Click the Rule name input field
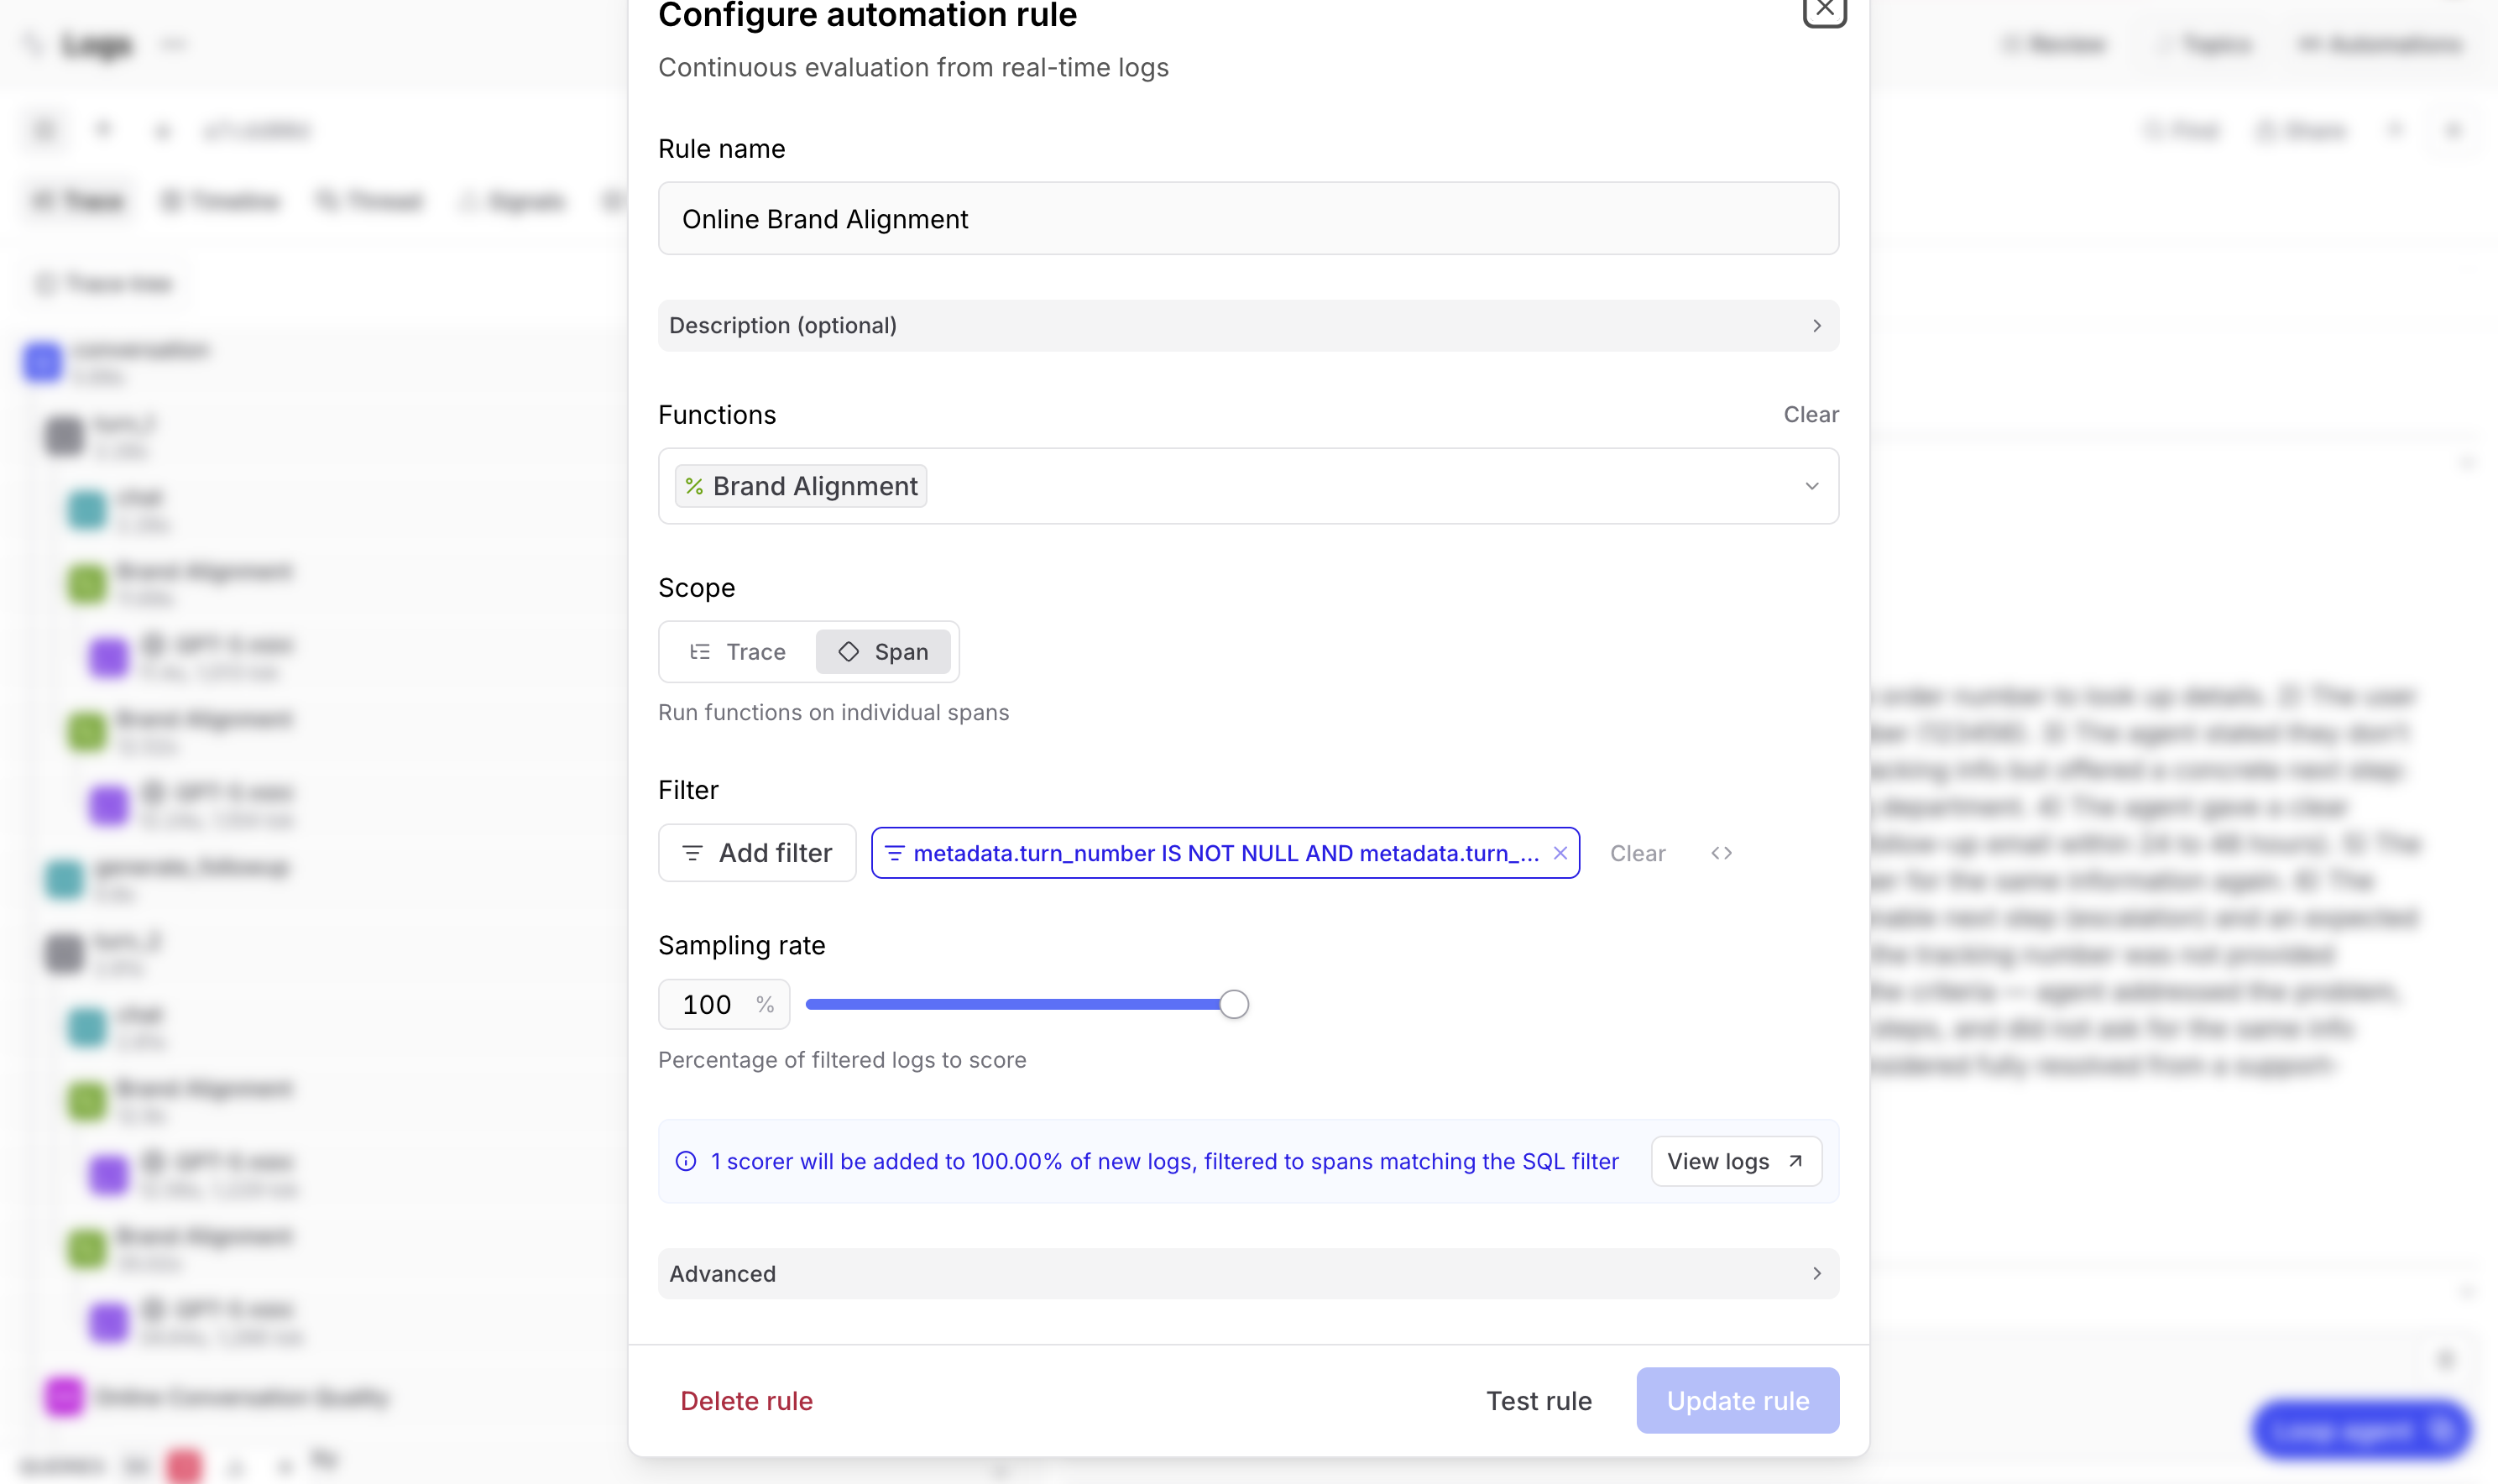The height and width of the screenshot is (1484, 2498). click(x=1248, y=218)
